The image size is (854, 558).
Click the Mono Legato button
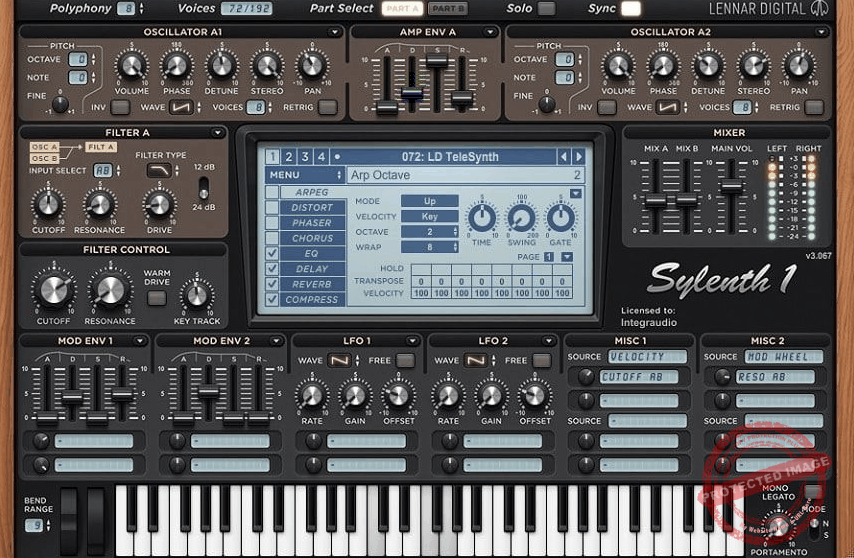[x=813, y=491]
